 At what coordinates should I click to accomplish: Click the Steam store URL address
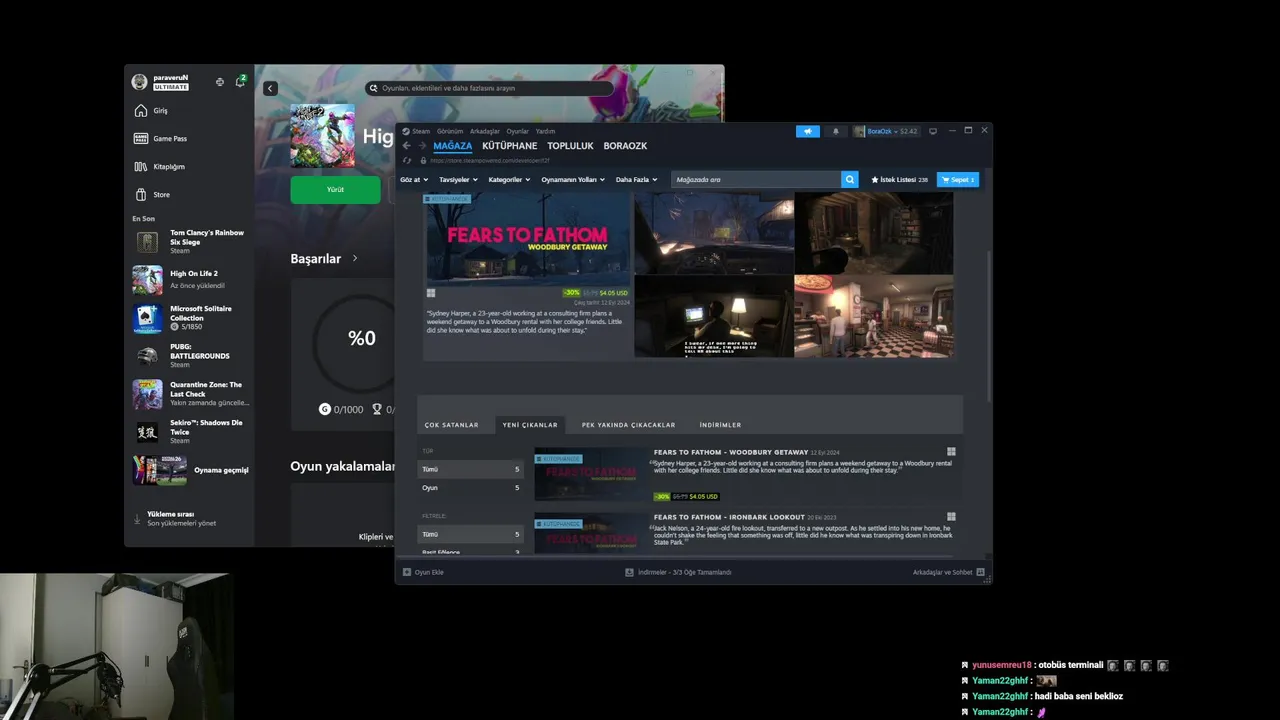click(x=490, y=160)
